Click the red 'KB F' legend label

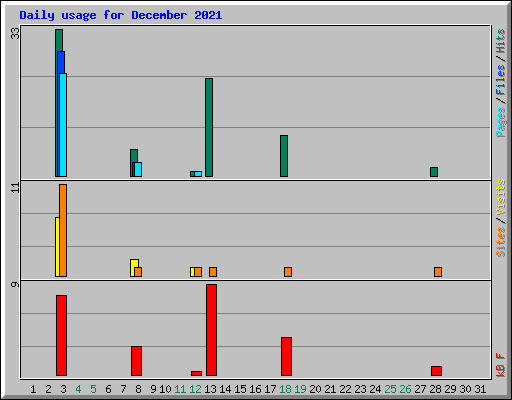point(501,365)
